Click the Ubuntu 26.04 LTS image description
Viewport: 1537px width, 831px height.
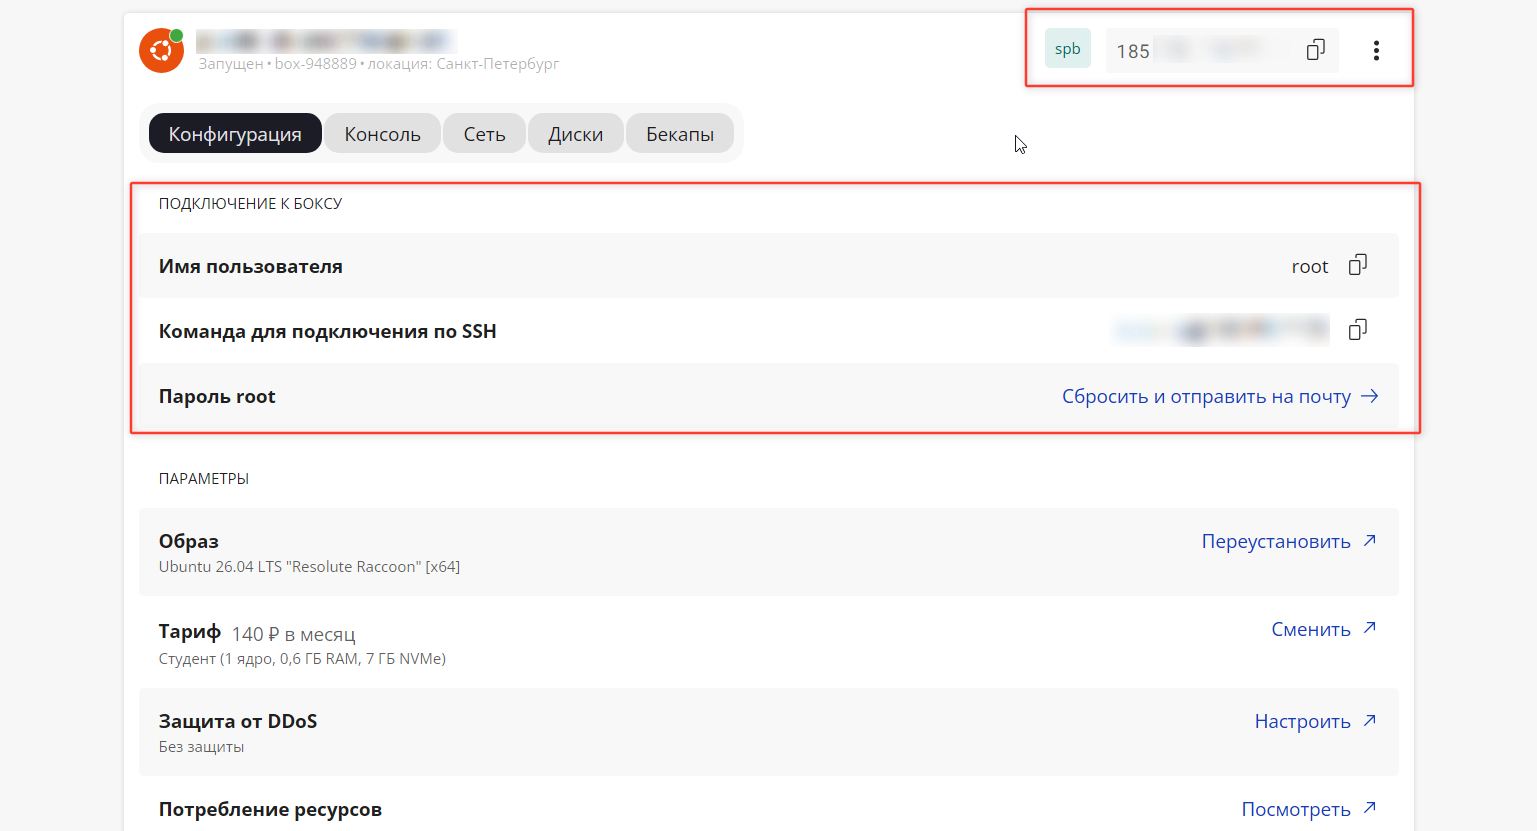click(309, 567)
